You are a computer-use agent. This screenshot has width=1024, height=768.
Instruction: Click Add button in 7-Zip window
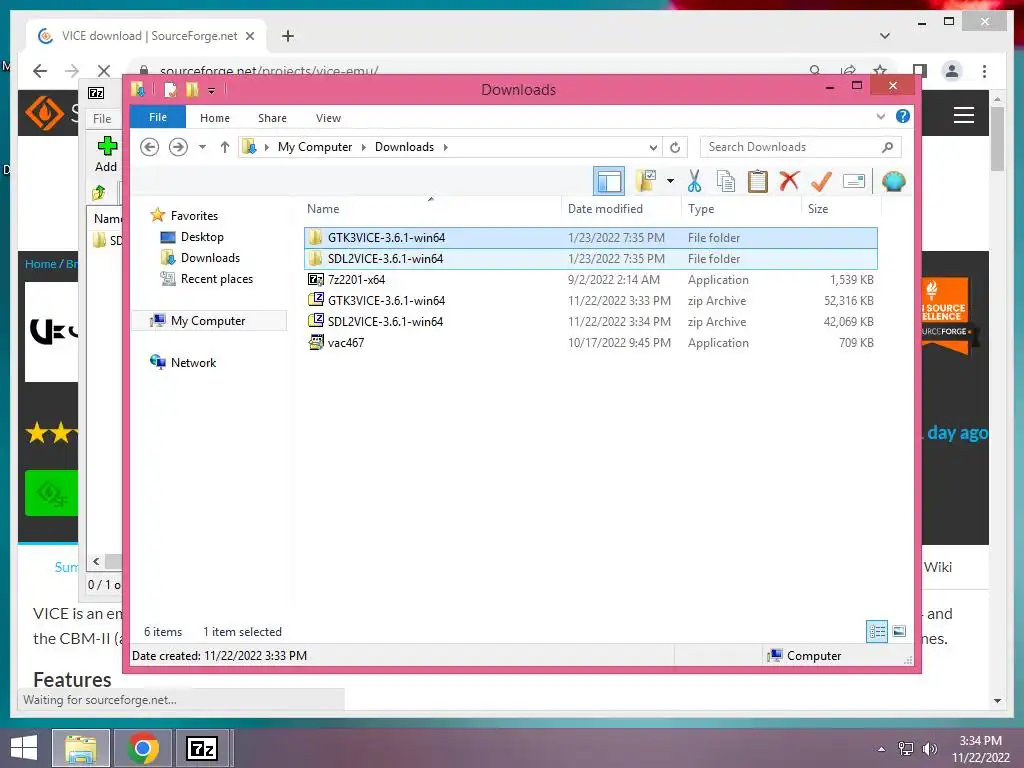[106, 154]
